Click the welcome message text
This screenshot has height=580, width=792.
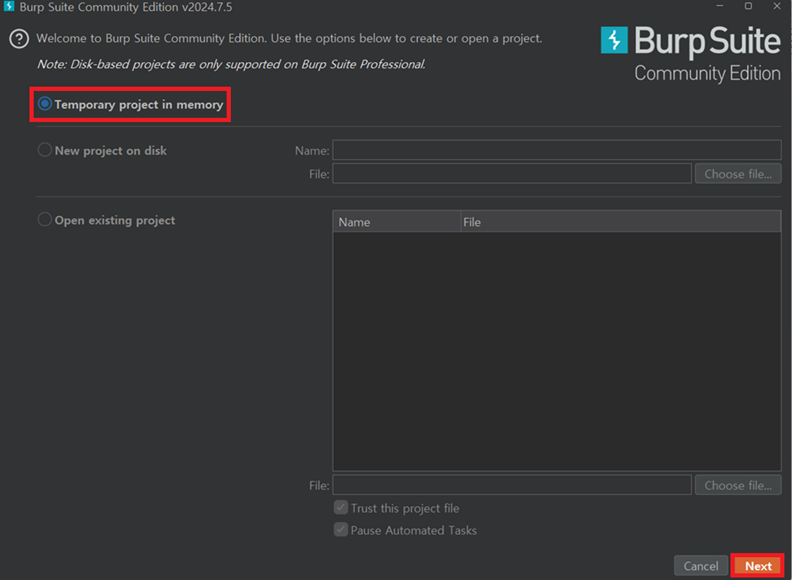pos(289,38)
